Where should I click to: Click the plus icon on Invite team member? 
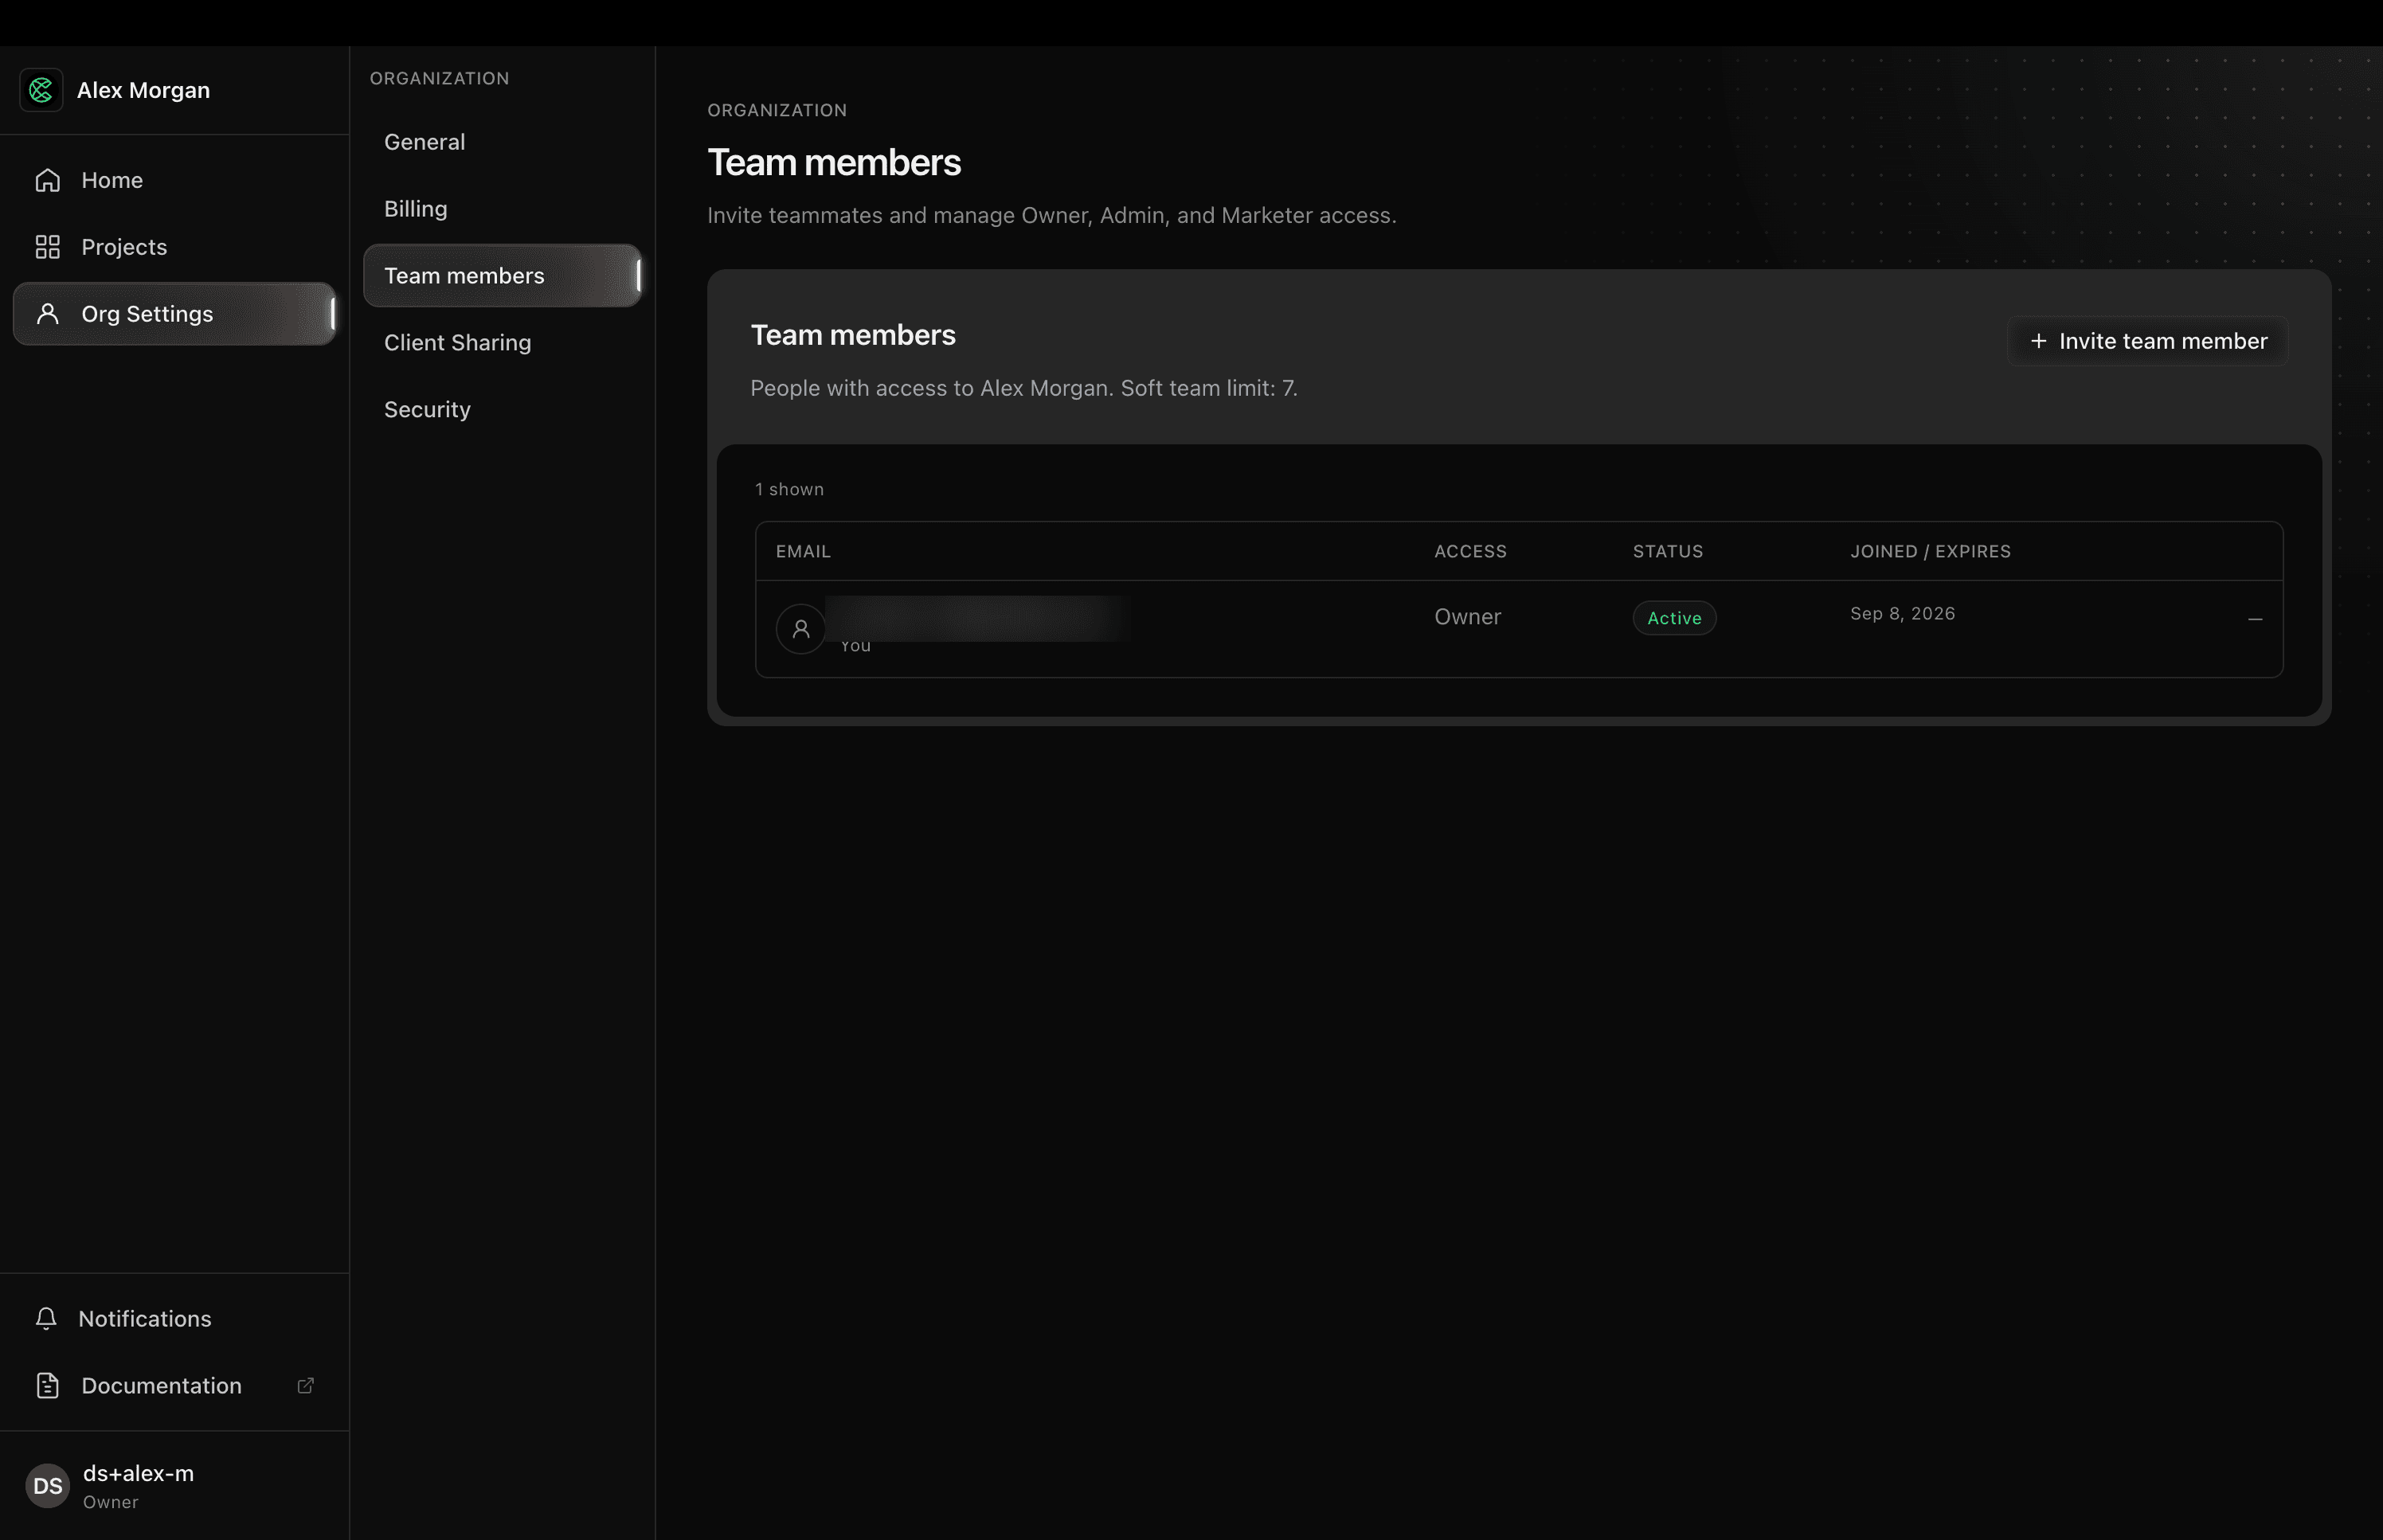pyautogui.click(x=2038, y=341)
